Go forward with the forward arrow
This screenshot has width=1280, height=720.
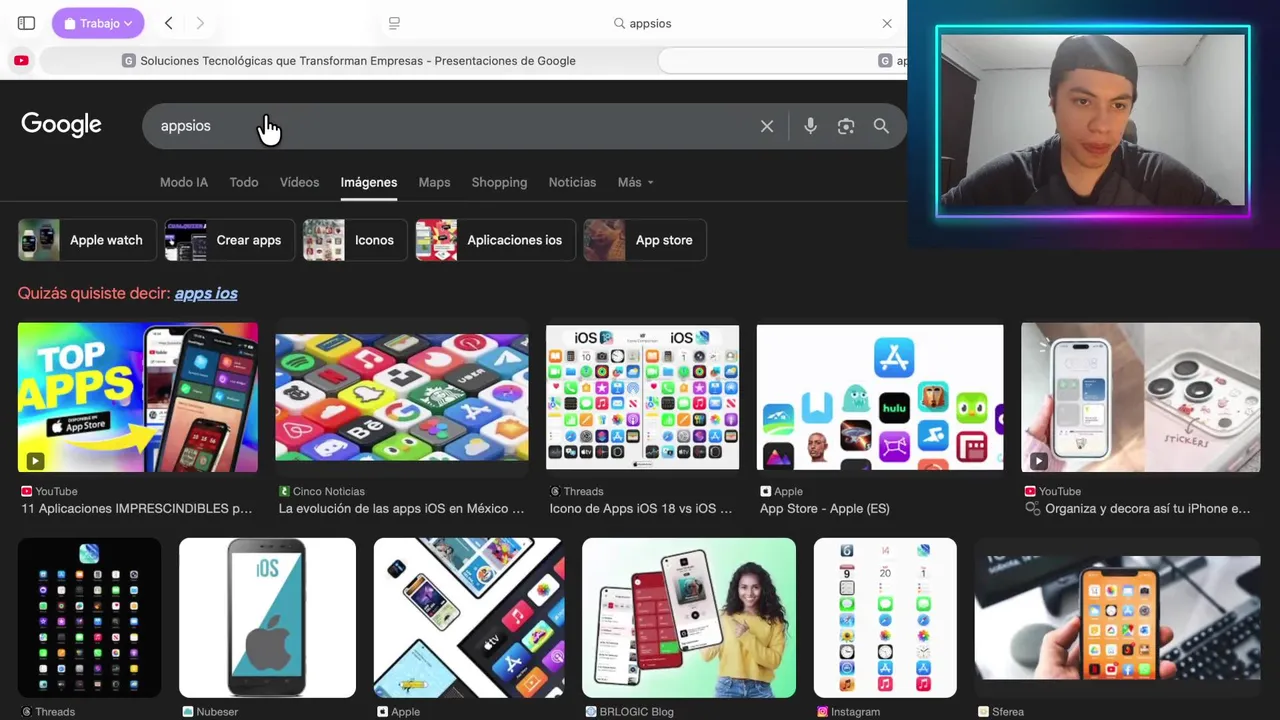(200, 23)
